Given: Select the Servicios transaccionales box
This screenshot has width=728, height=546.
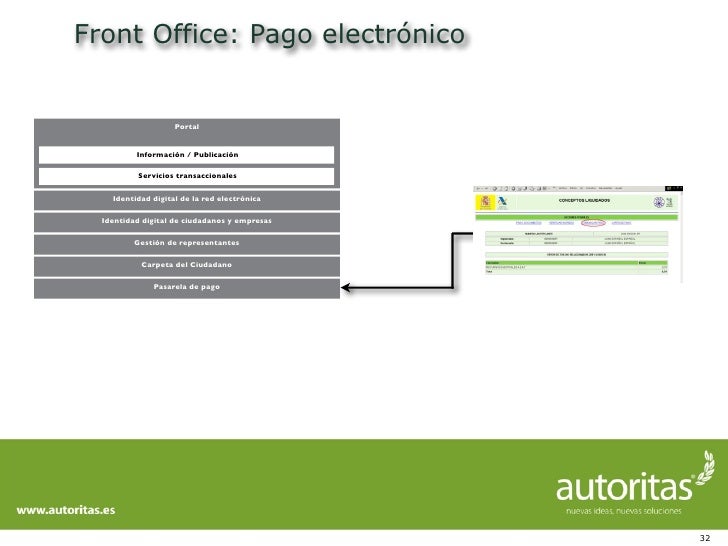Looking at the screenshot, I should coord(186,176).
